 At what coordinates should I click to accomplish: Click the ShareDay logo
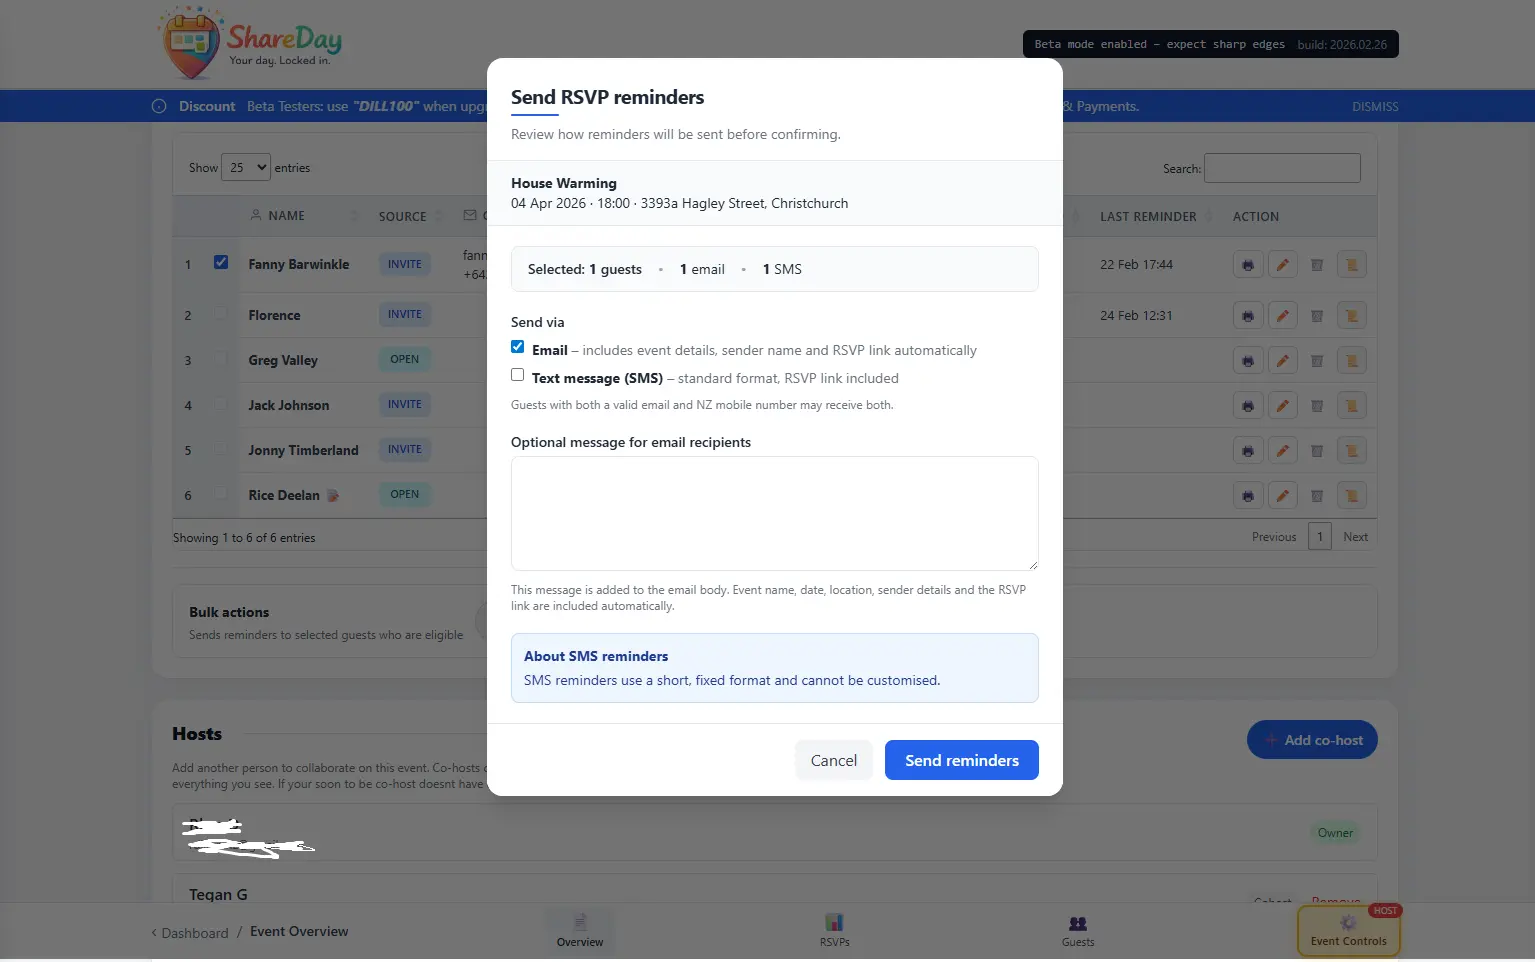coord(250,43)
